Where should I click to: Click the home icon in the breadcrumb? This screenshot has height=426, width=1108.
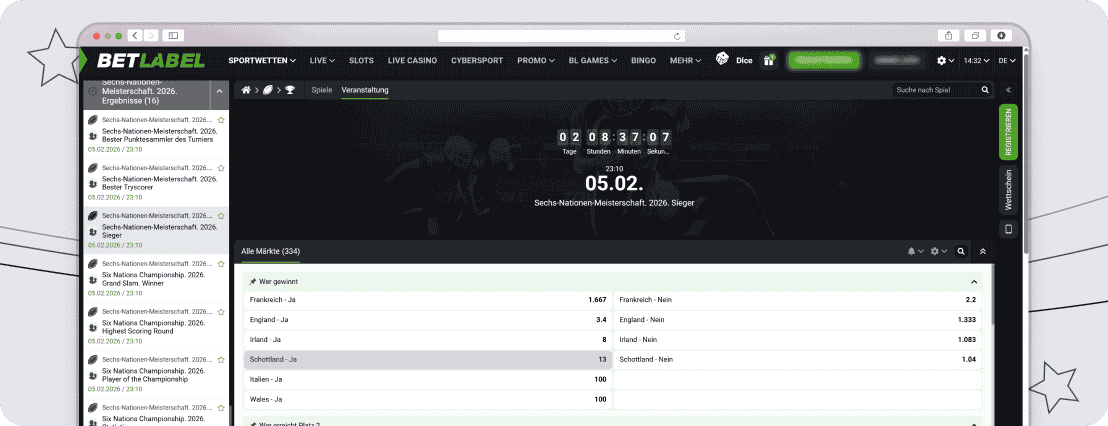pos(246,90)
